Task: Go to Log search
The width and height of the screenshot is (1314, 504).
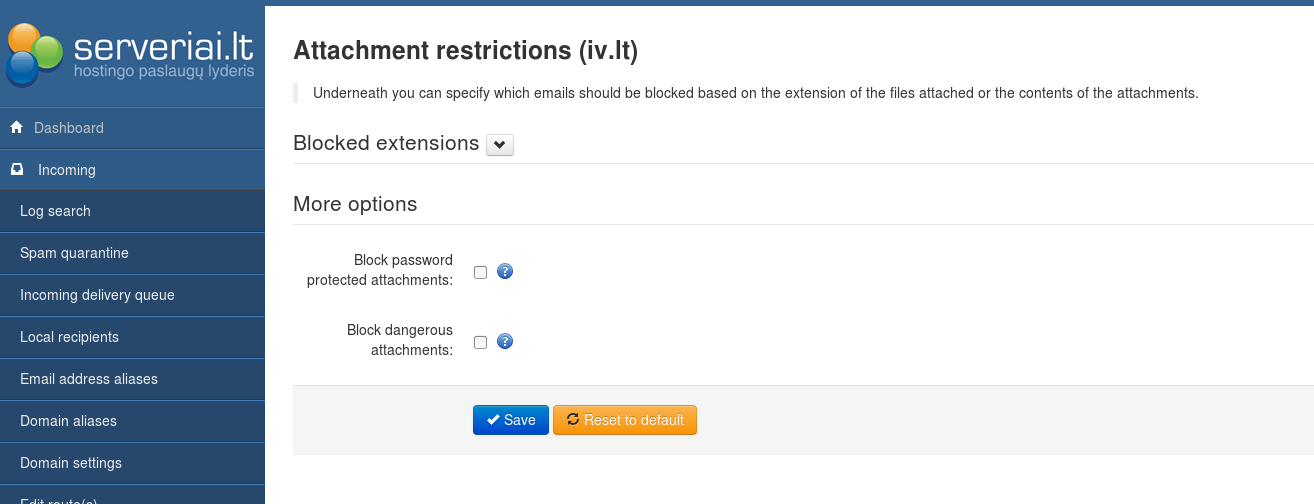Action: click(55, 211)
